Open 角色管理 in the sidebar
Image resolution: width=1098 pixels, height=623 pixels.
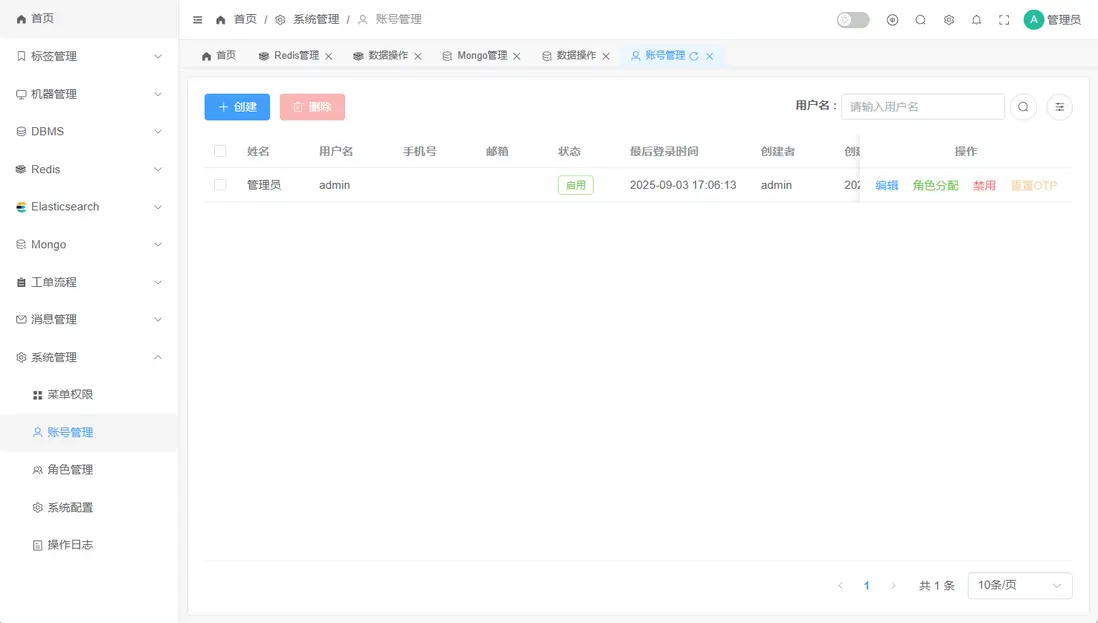(89, 470)
